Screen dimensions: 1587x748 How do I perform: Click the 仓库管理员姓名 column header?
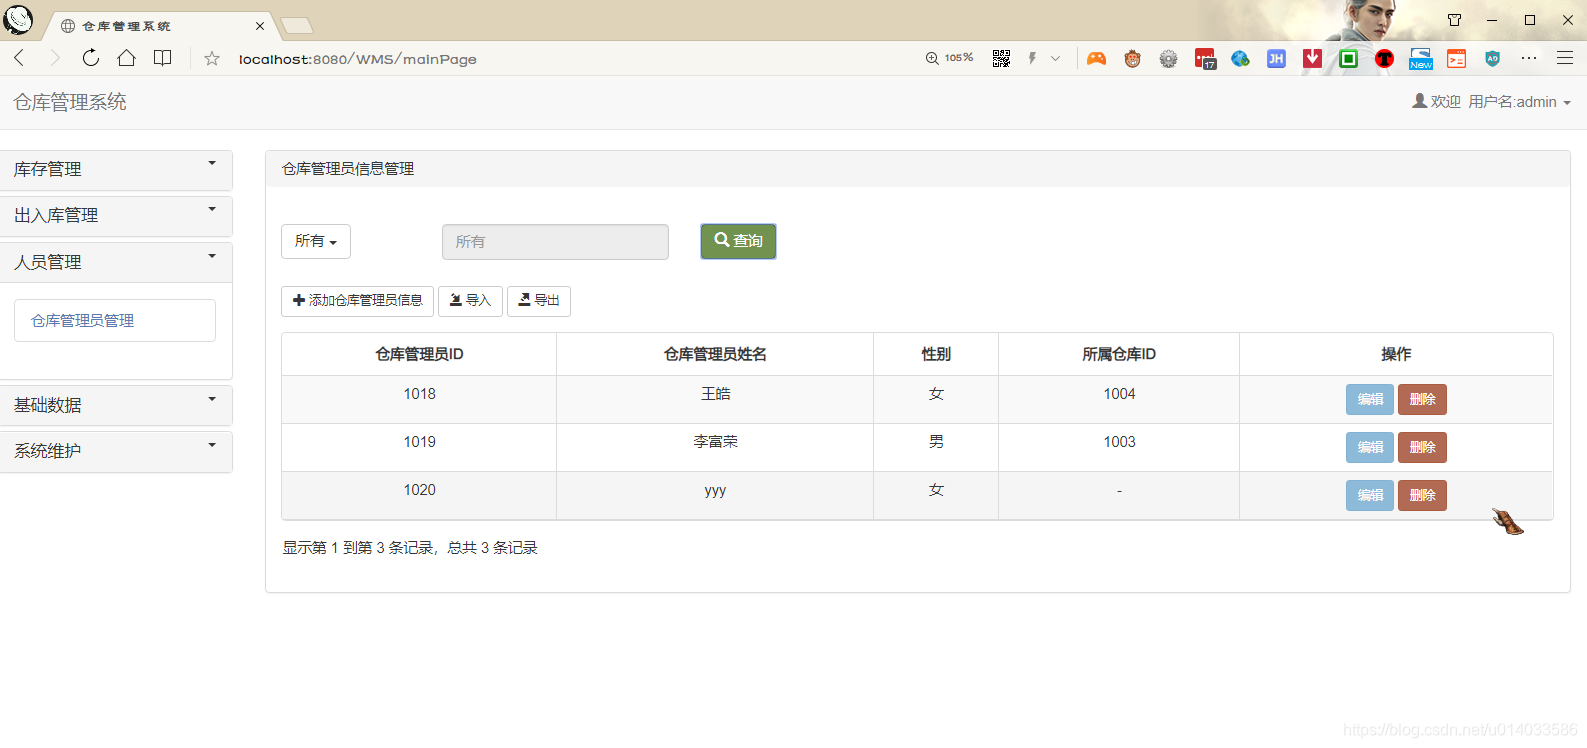[715, 354]
